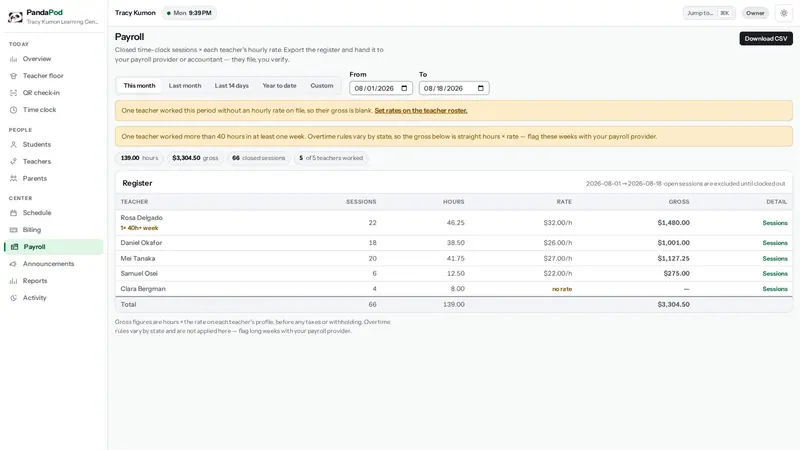Screen dimensions: 800x450
Task: Download the payroll CSV
Action: coord(766,39)
